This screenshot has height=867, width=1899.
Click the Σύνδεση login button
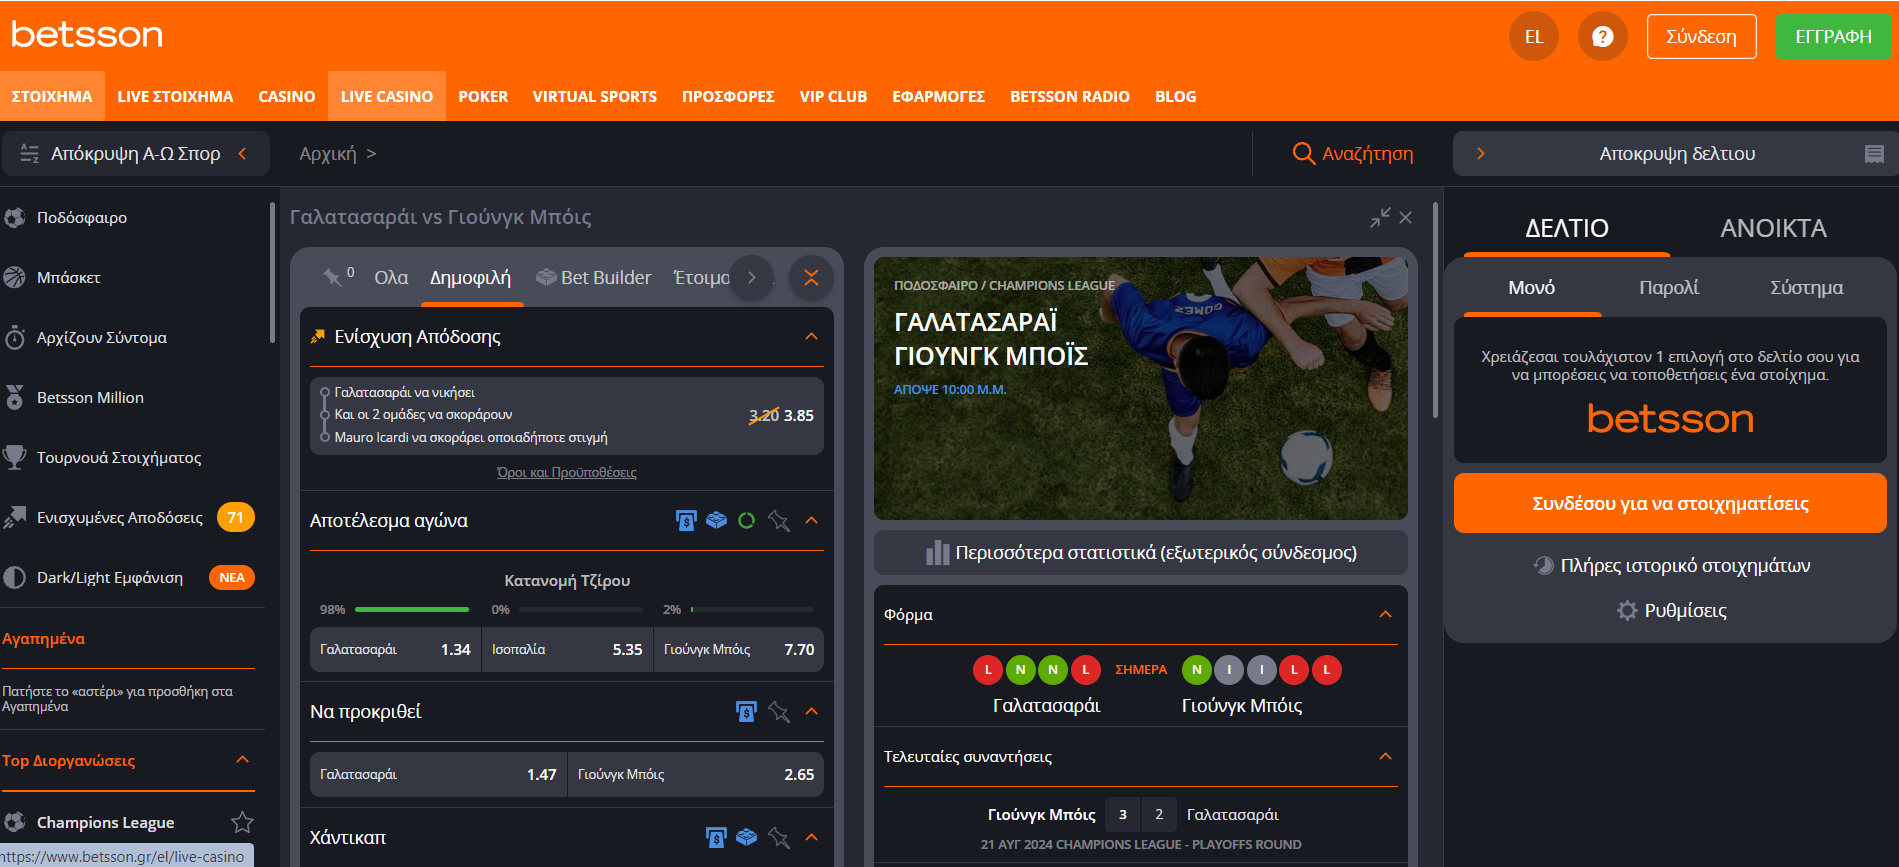1701,37
